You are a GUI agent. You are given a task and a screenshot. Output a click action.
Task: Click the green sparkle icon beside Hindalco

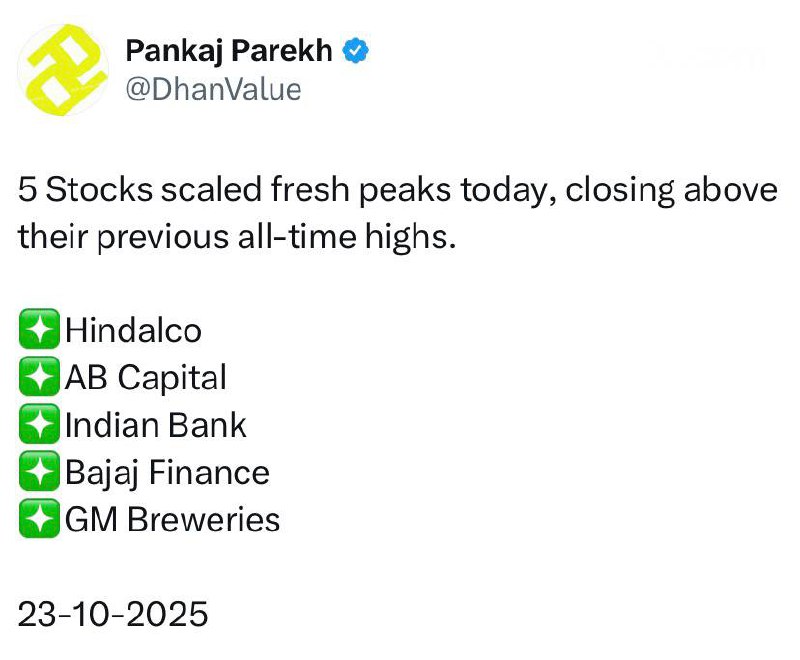click(x=38, y=331)
